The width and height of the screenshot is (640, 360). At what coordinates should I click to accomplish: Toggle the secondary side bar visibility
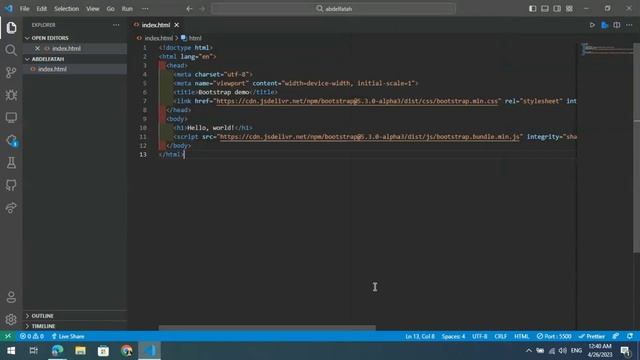point(557,9)
